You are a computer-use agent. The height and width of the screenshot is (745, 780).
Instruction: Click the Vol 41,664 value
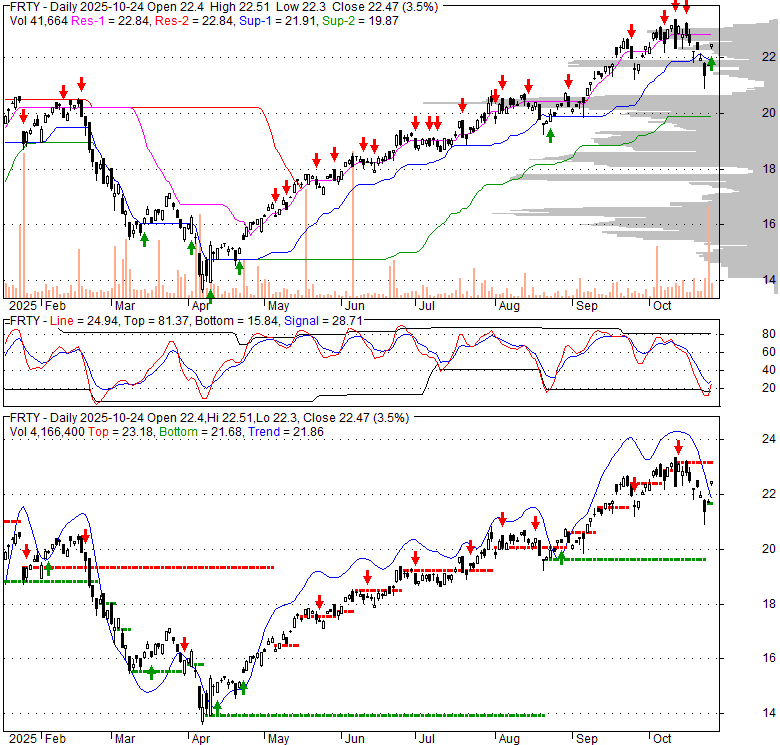point(38,21)
